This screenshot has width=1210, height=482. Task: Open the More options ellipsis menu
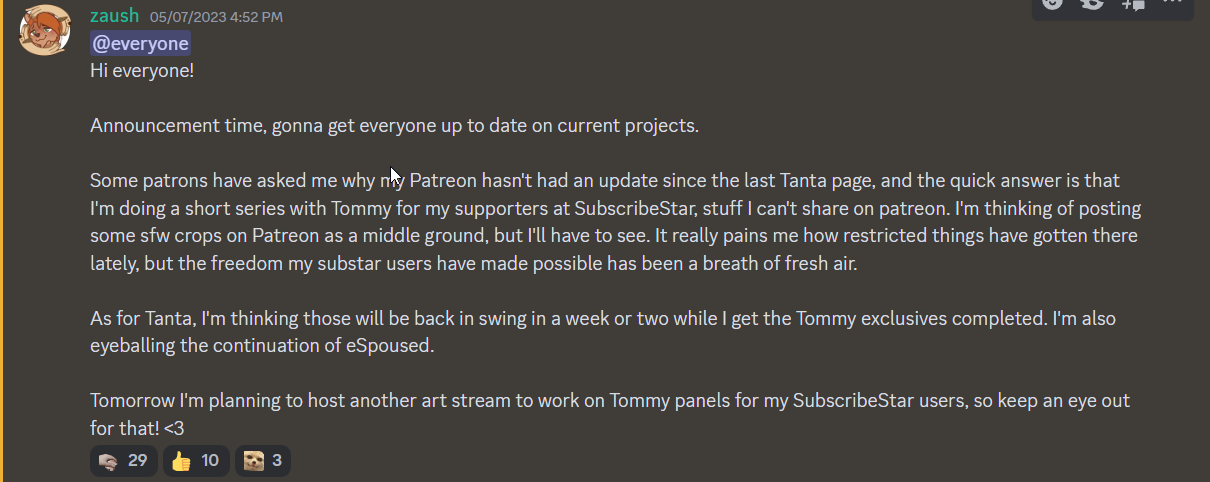click(1172, 4)
